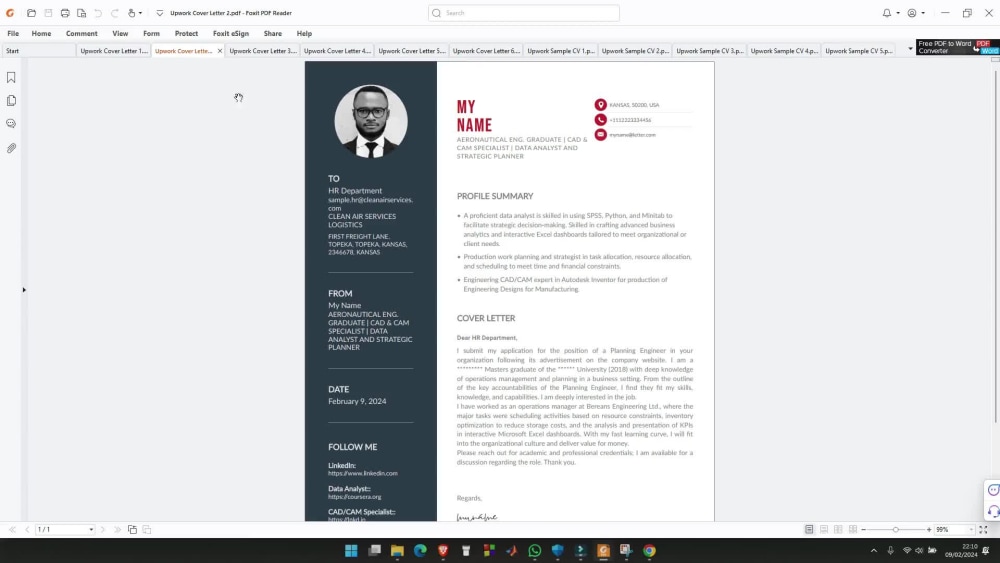Click the Save icon in the quick toolbar
1000x563 pixels.
coord(48,13)
